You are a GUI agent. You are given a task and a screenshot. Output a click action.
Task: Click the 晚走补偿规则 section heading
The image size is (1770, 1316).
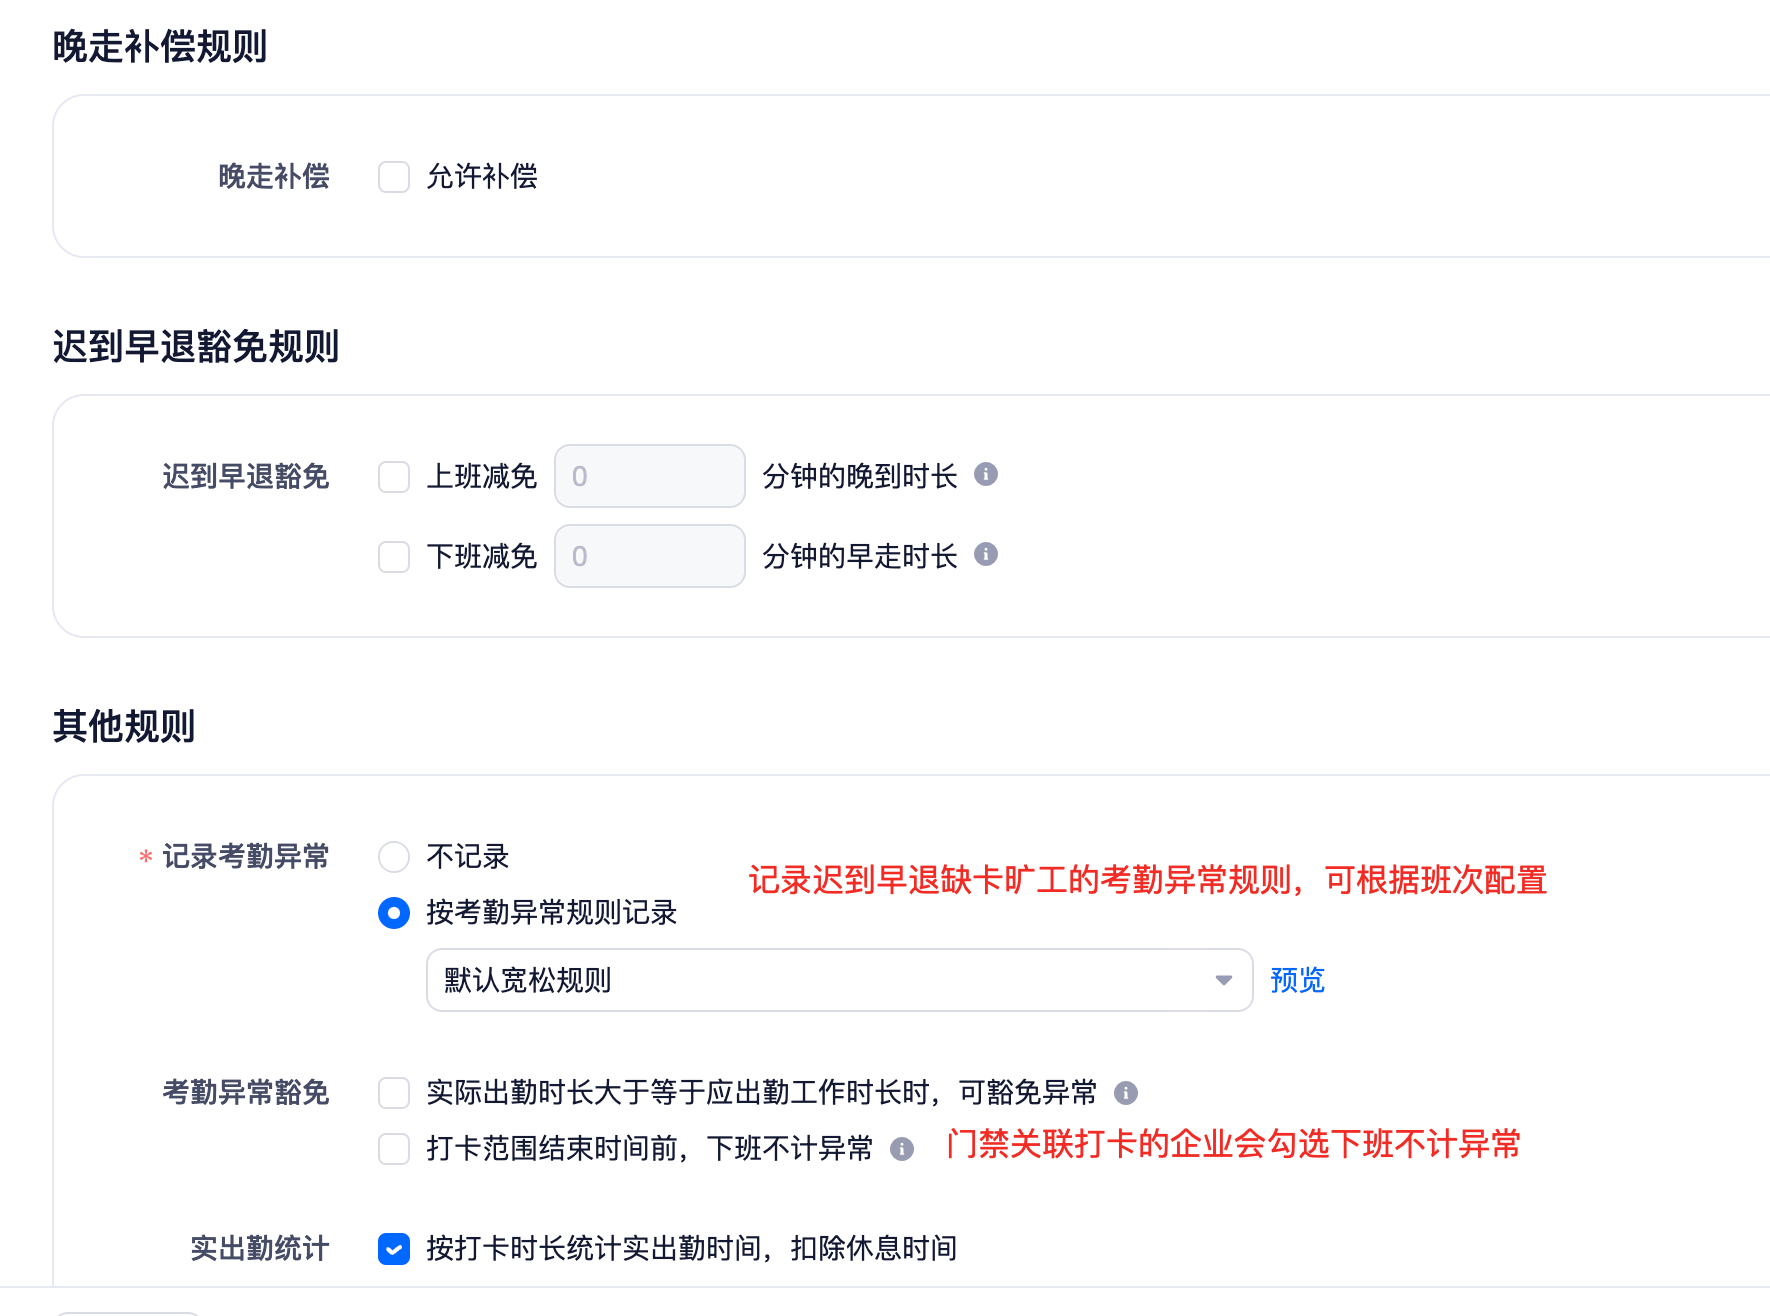point(160,47)
